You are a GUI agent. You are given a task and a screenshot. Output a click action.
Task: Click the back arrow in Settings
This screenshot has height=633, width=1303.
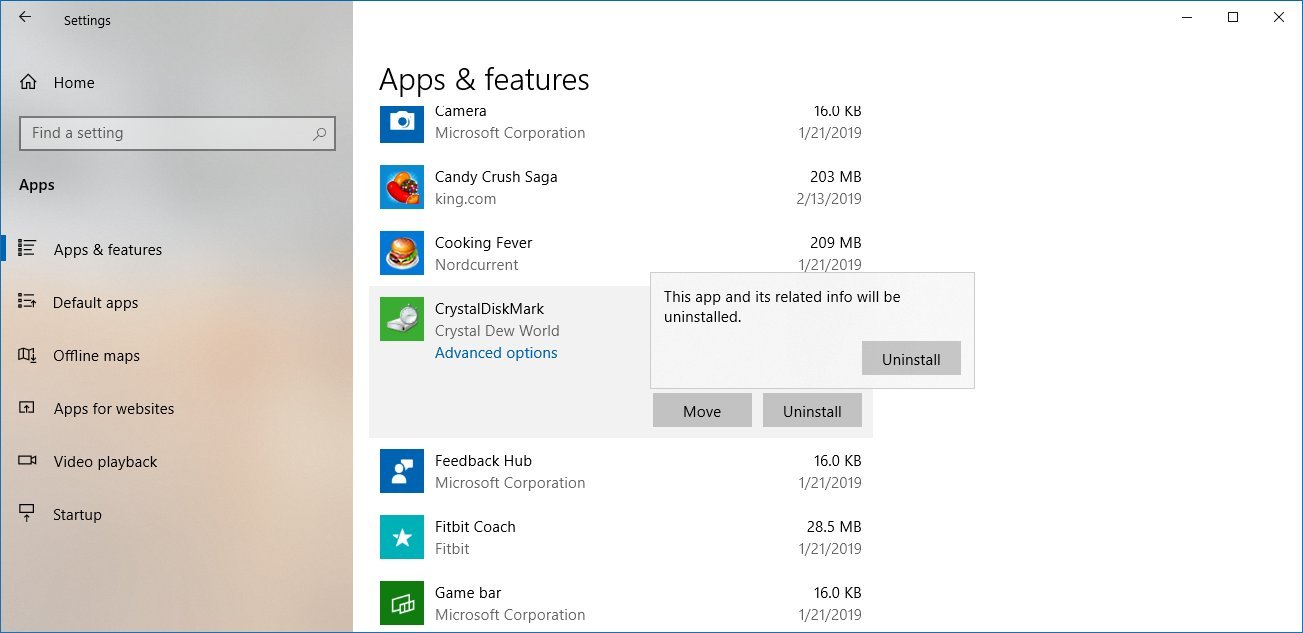click(24, 17)
